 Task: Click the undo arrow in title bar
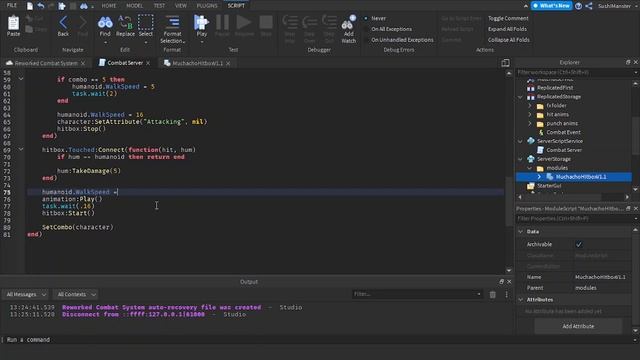pyautogui.click(x=41, y=6)
